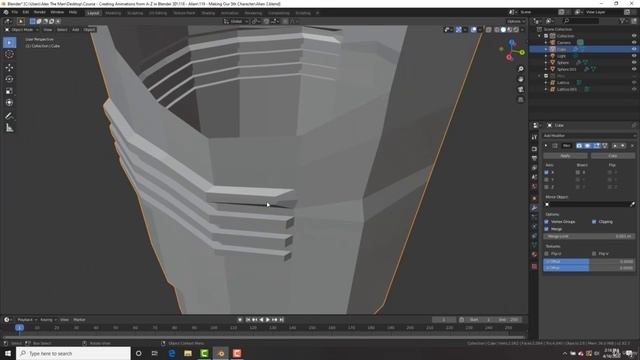
Task: Click the outliner filter funnel icon
Action: coord(622,21)
